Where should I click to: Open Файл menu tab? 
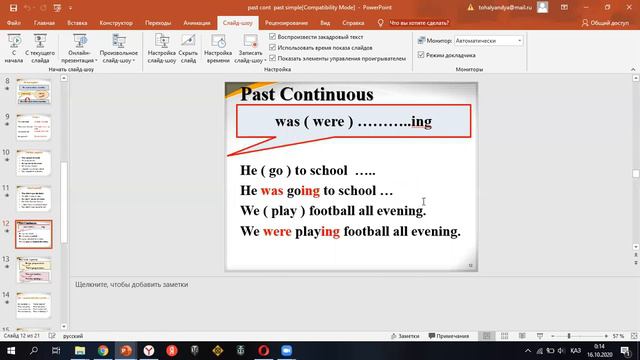[14, 23]
